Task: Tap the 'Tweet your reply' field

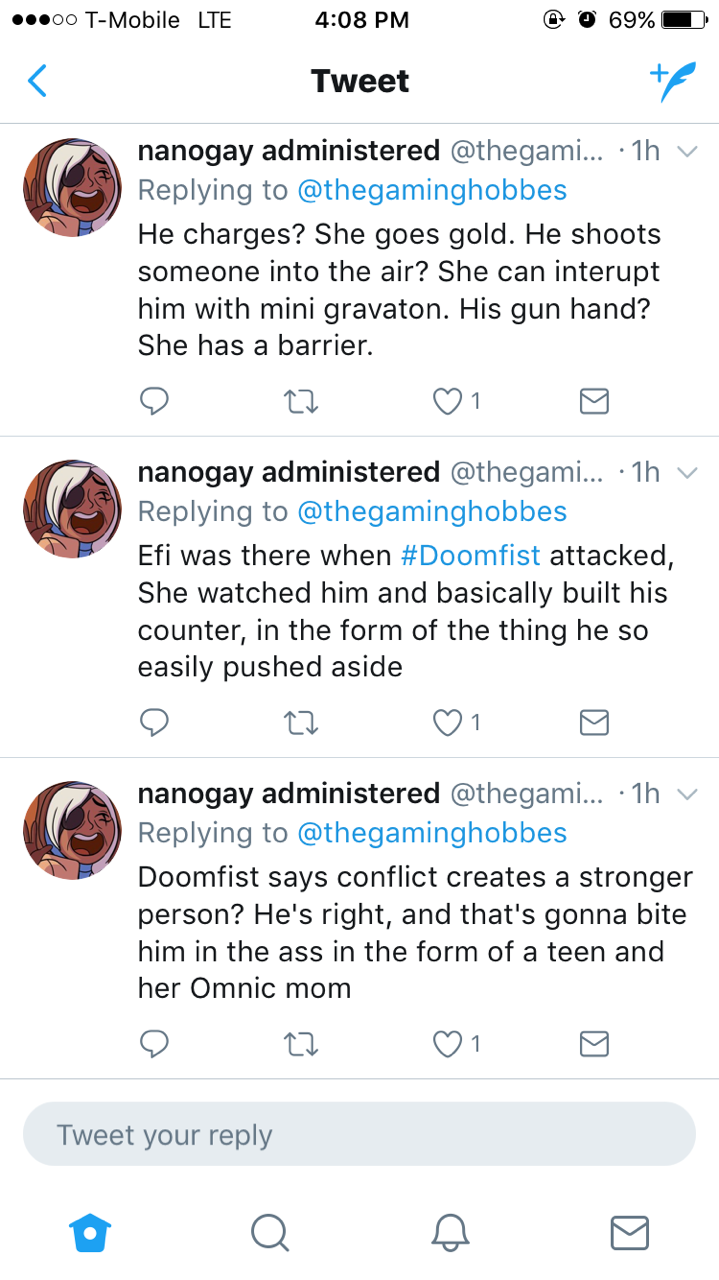Action: click(359, 1135)
